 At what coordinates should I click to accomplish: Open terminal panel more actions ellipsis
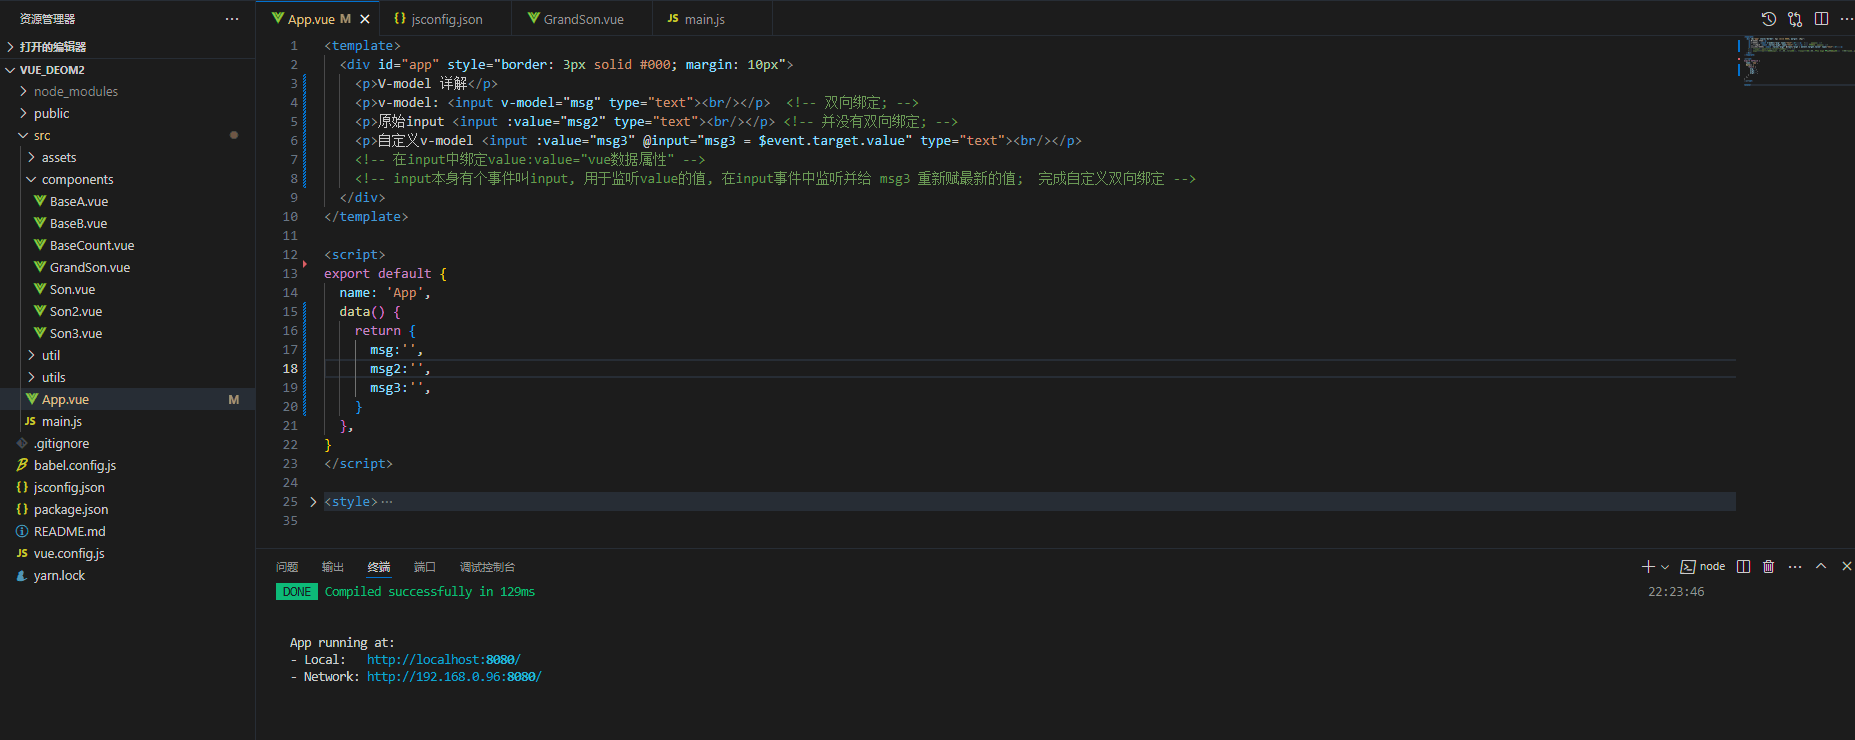[x=1795, y=566]
